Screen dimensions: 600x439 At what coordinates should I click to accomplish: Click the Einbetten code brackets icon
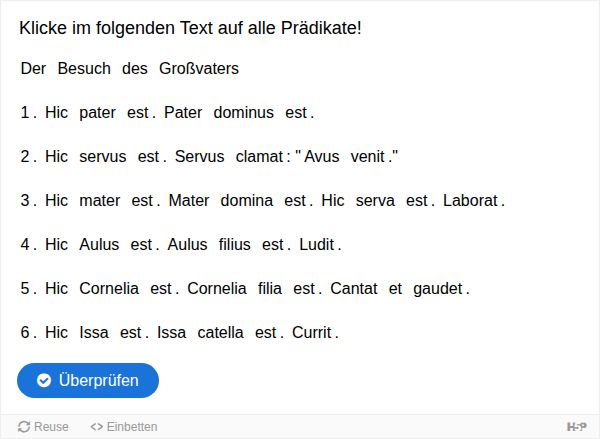[96, 426]
